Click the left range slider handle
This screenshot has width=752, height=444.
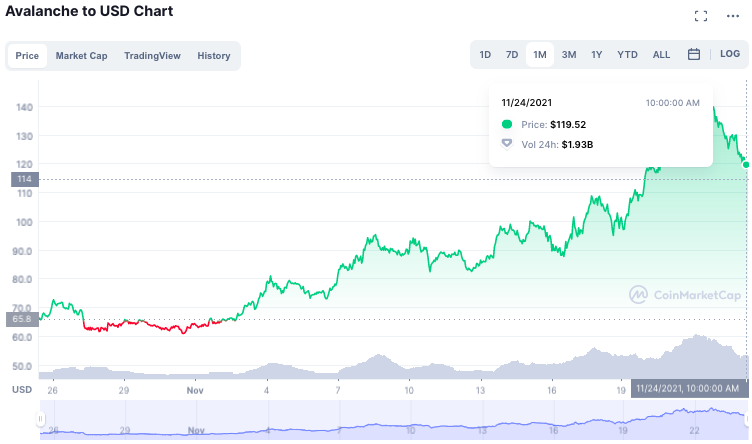point(41,419)
